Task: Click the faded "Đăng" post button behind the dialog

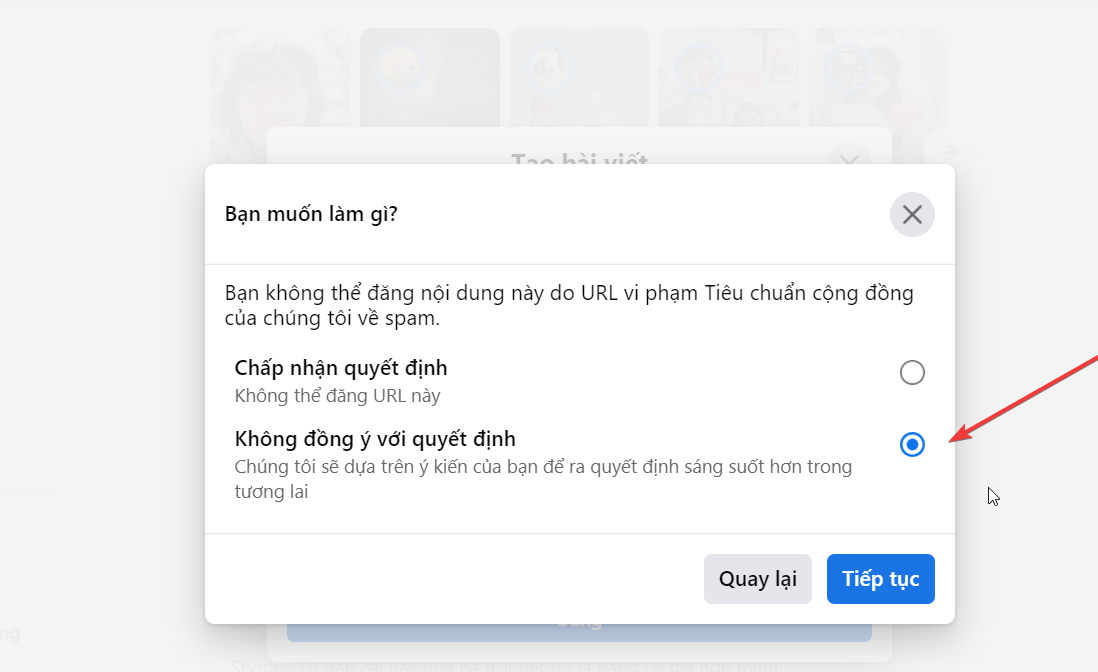Action: 579,632
